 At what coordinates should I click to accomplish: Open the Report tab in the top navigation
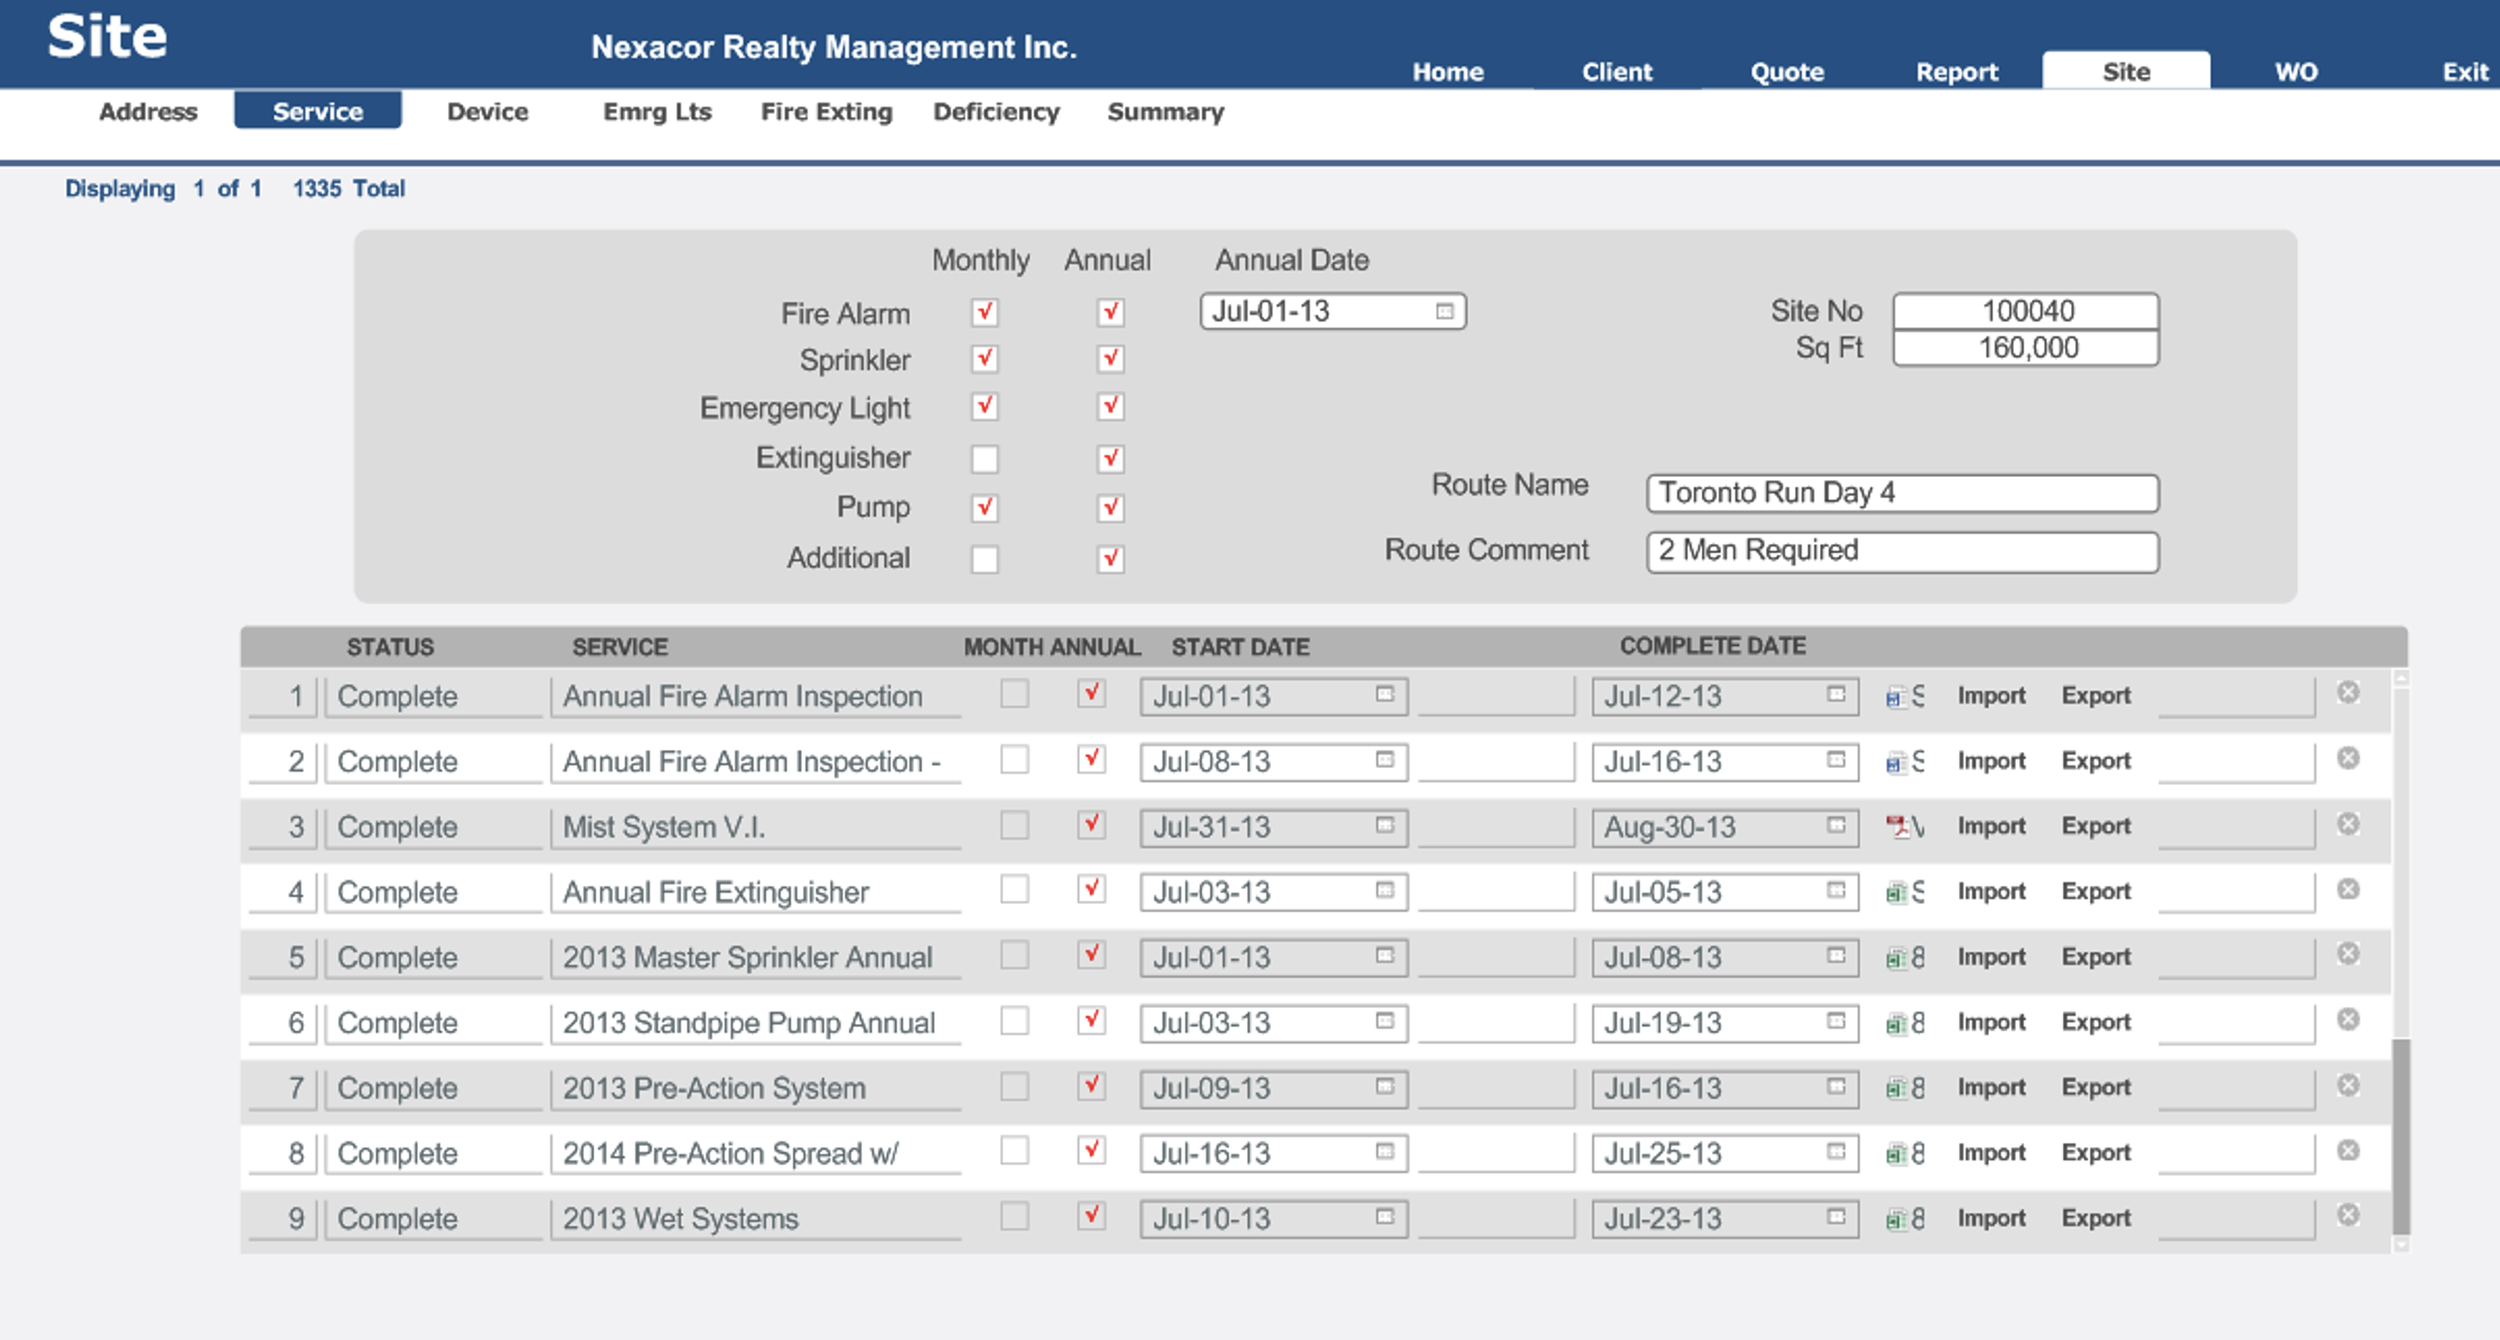coord(1956,72)
